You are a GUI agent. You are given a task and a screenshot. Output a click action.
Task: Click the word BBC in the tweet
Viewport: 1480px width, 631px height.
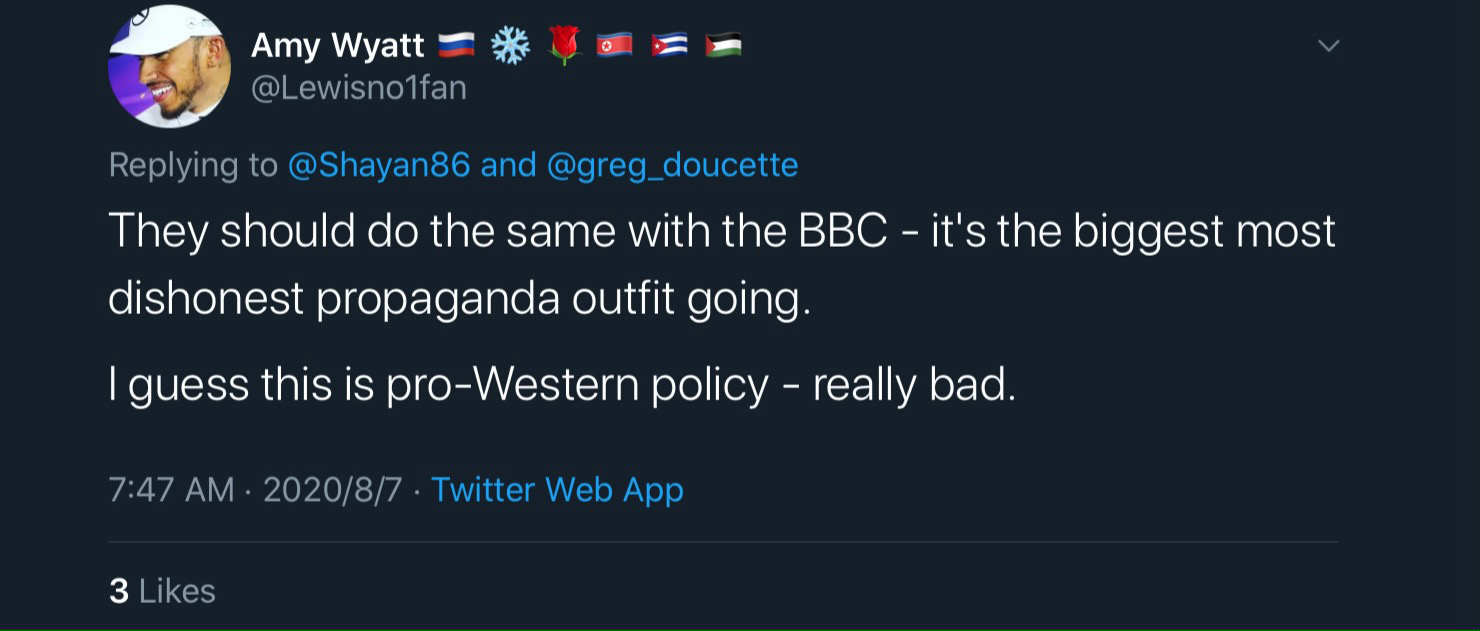click(x=843, y=231)
